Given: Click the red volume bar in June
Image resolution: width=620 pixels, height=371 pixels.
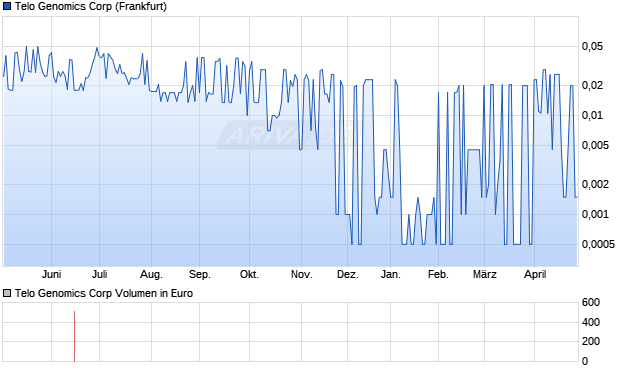Looking at the screenshot, I should coord(74,336).
